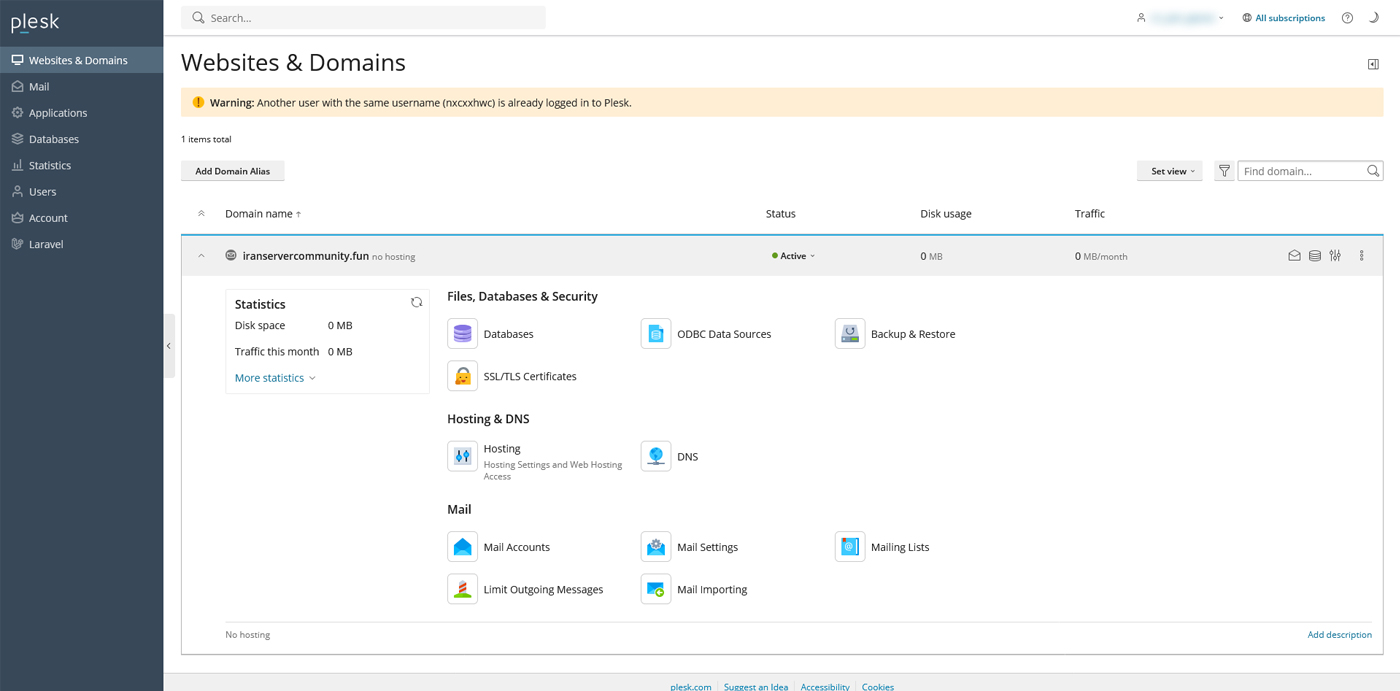Open the Set view dropdown
The height and width of the screenshot is (691, 1400).
click(x=1170, y=171)
